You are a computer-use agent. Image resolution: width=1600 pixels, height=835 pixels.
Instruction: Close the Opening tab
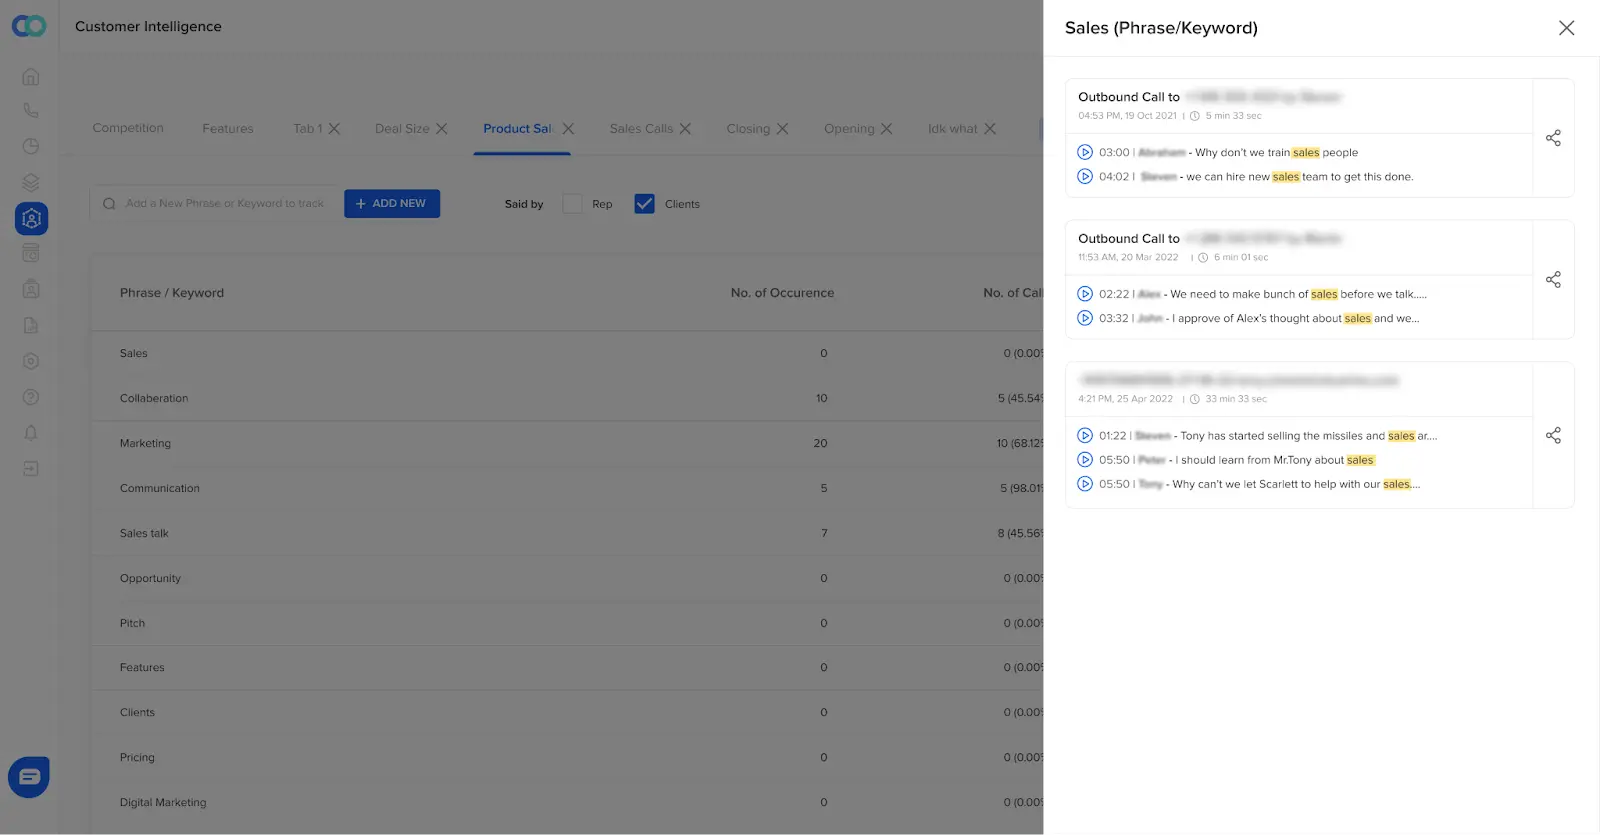pos(886,129)
